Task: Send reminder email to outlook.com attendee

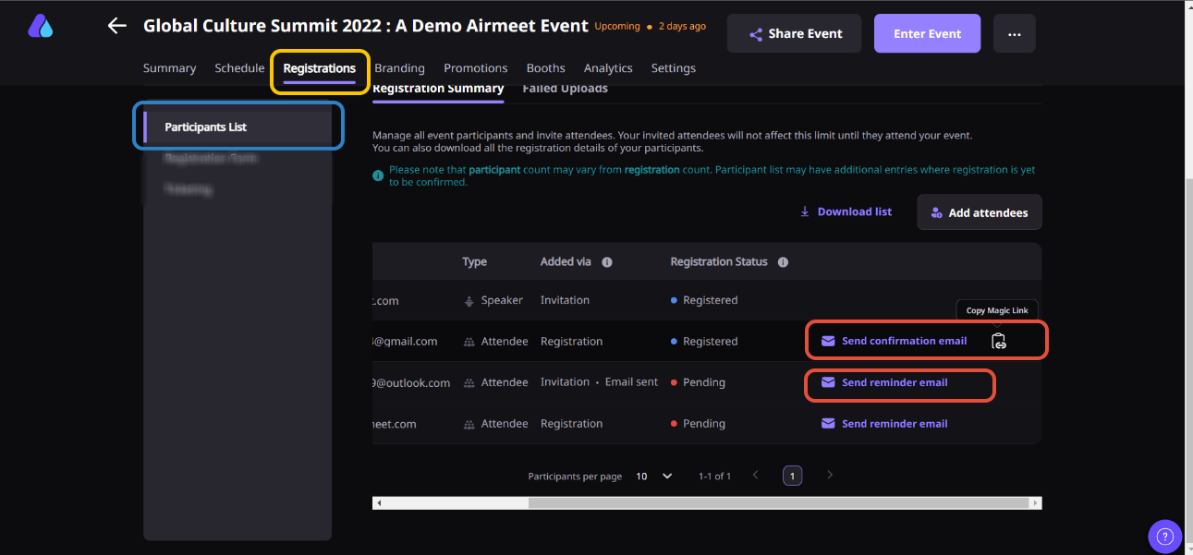Action: [884, 382]
